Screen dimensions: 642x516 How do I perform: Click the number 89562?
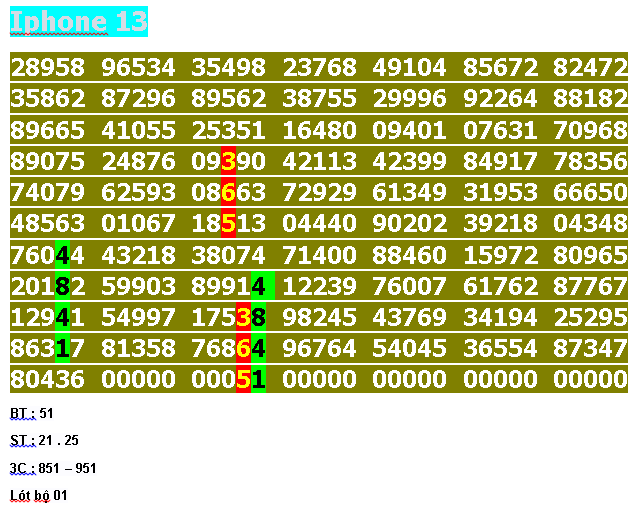pyautogui.click(x=228, y=98)
